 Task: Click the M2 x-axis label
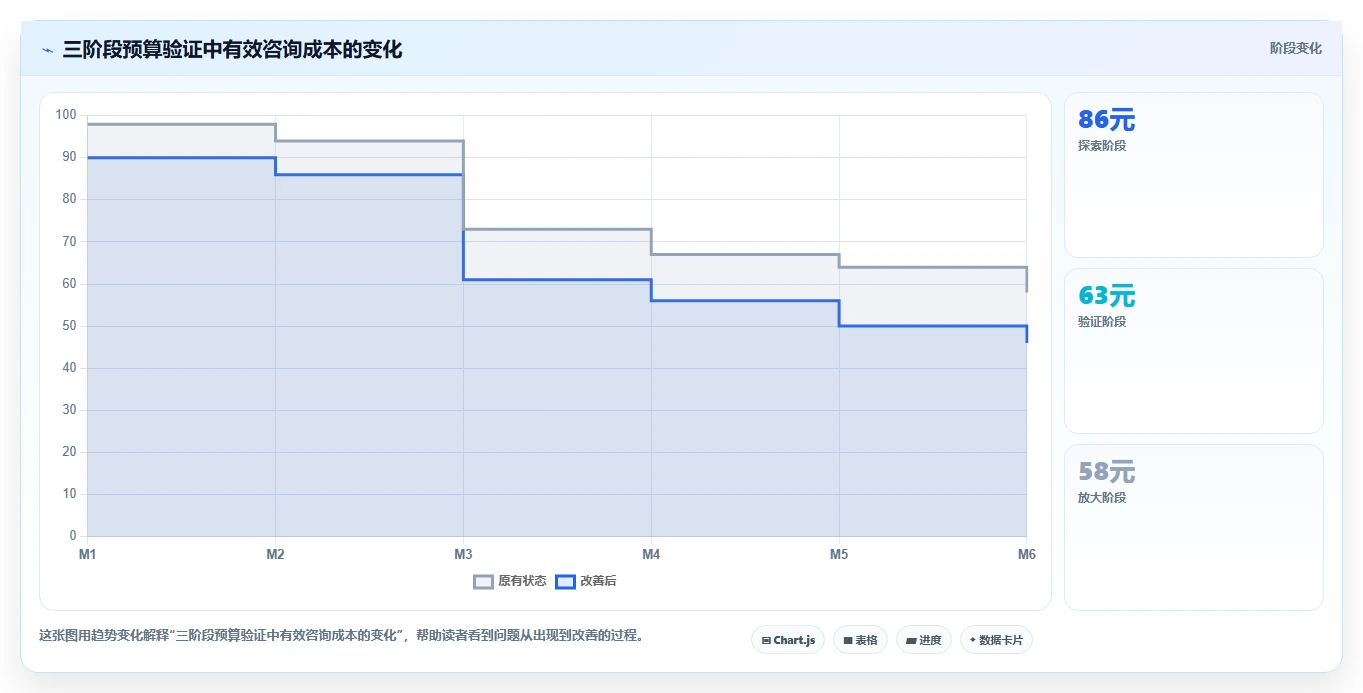point(275,554)
